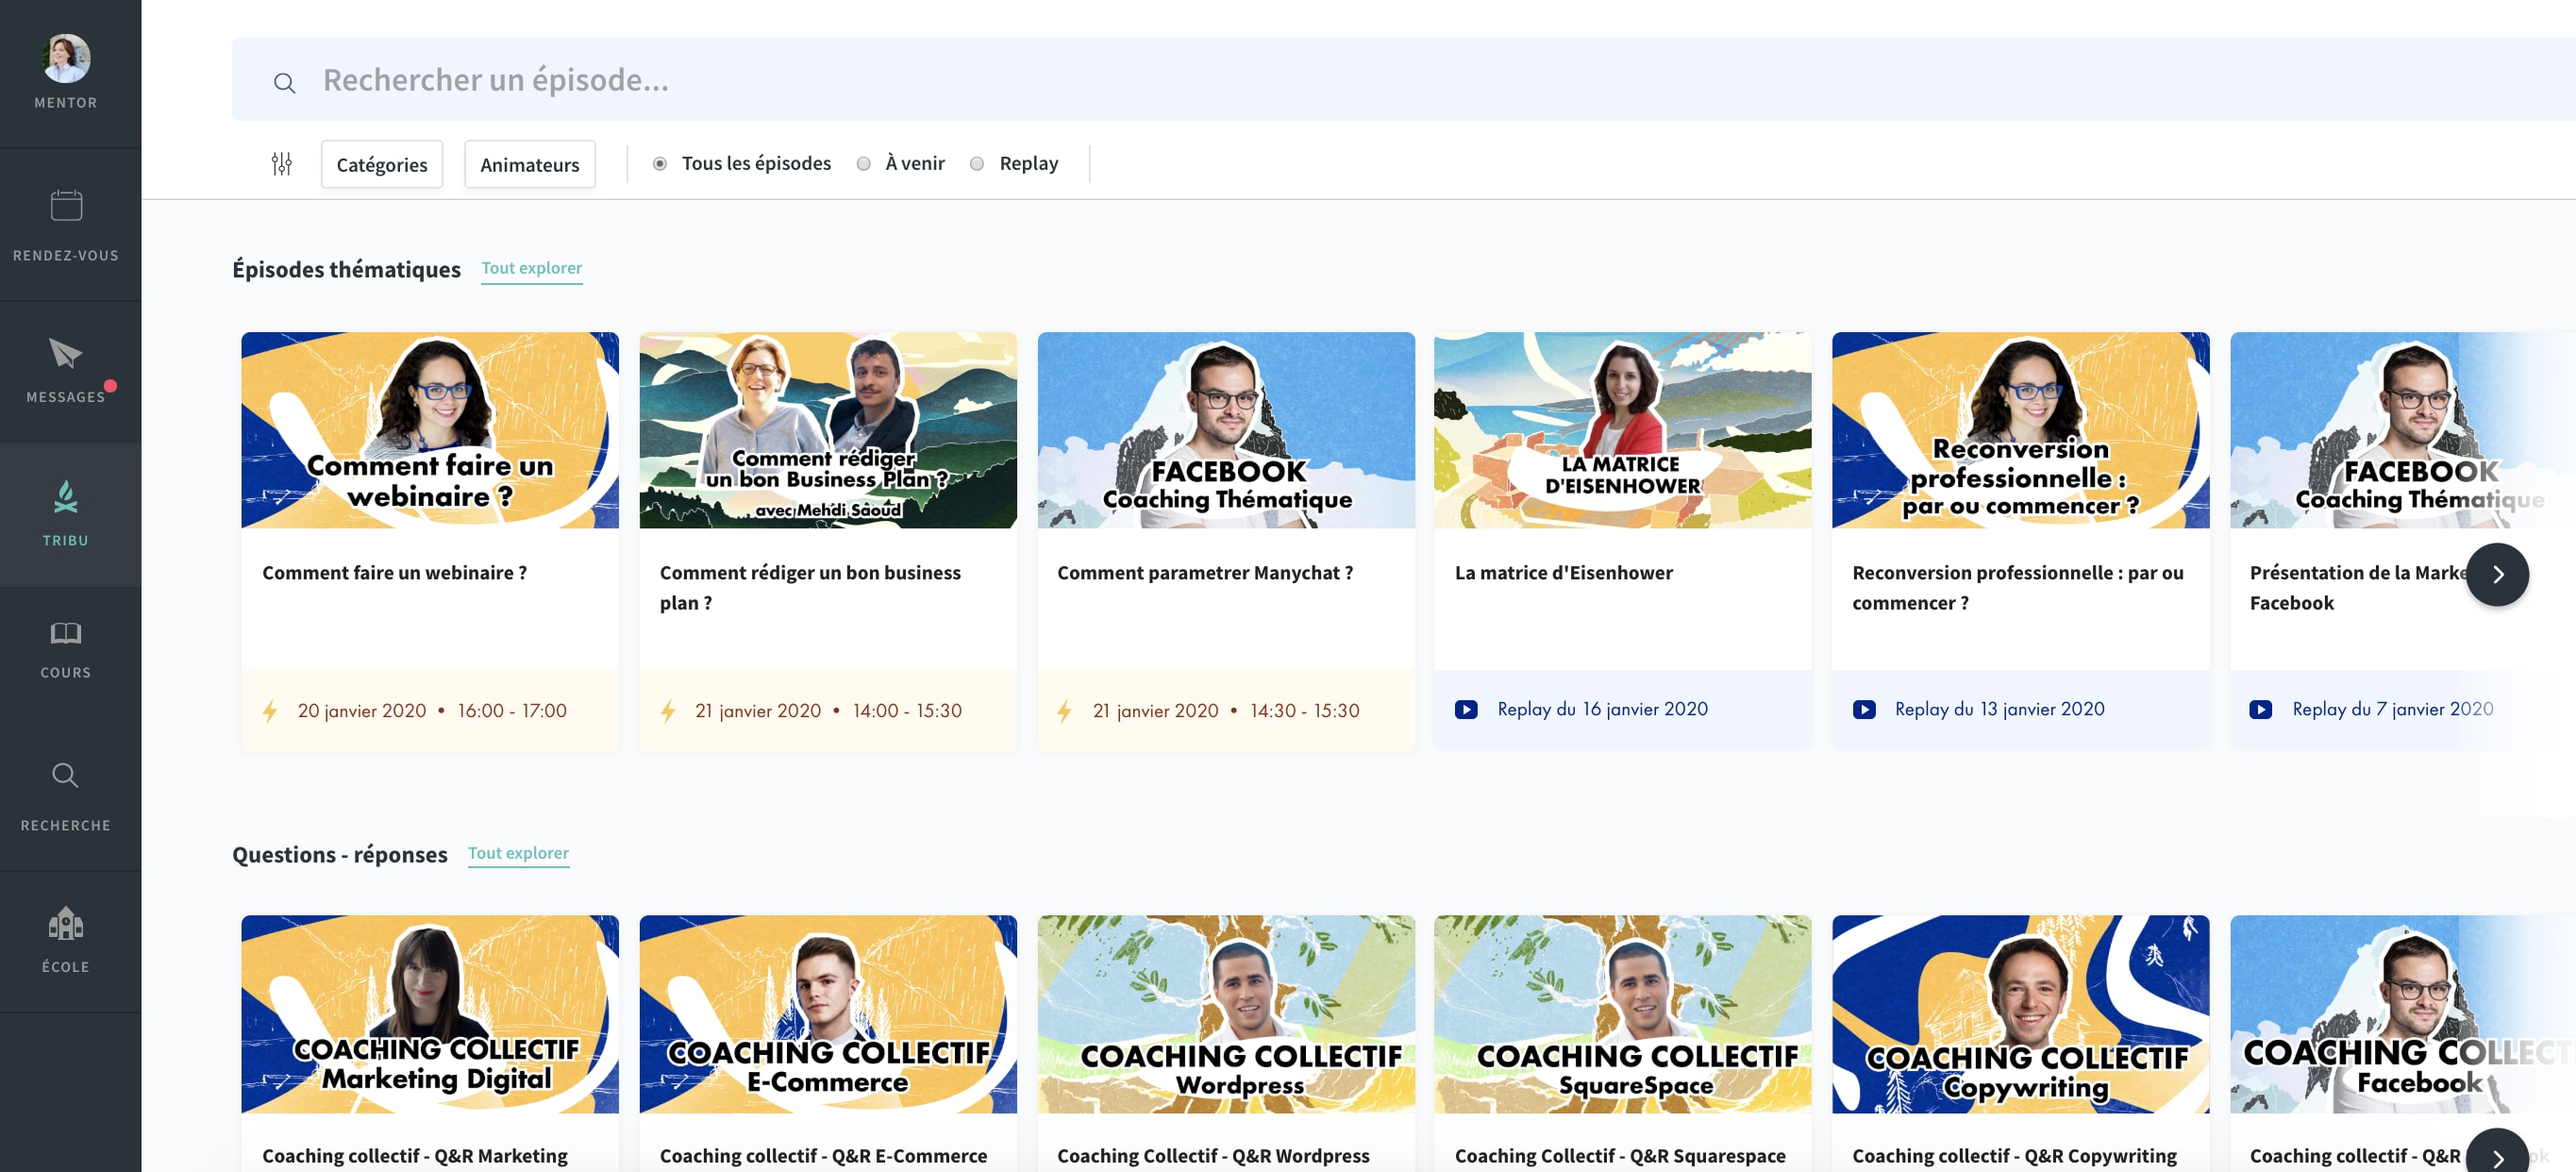2576x1172 pixels.
Task: Click the search bar magnifier icon
Action: [x=285, y=83]
